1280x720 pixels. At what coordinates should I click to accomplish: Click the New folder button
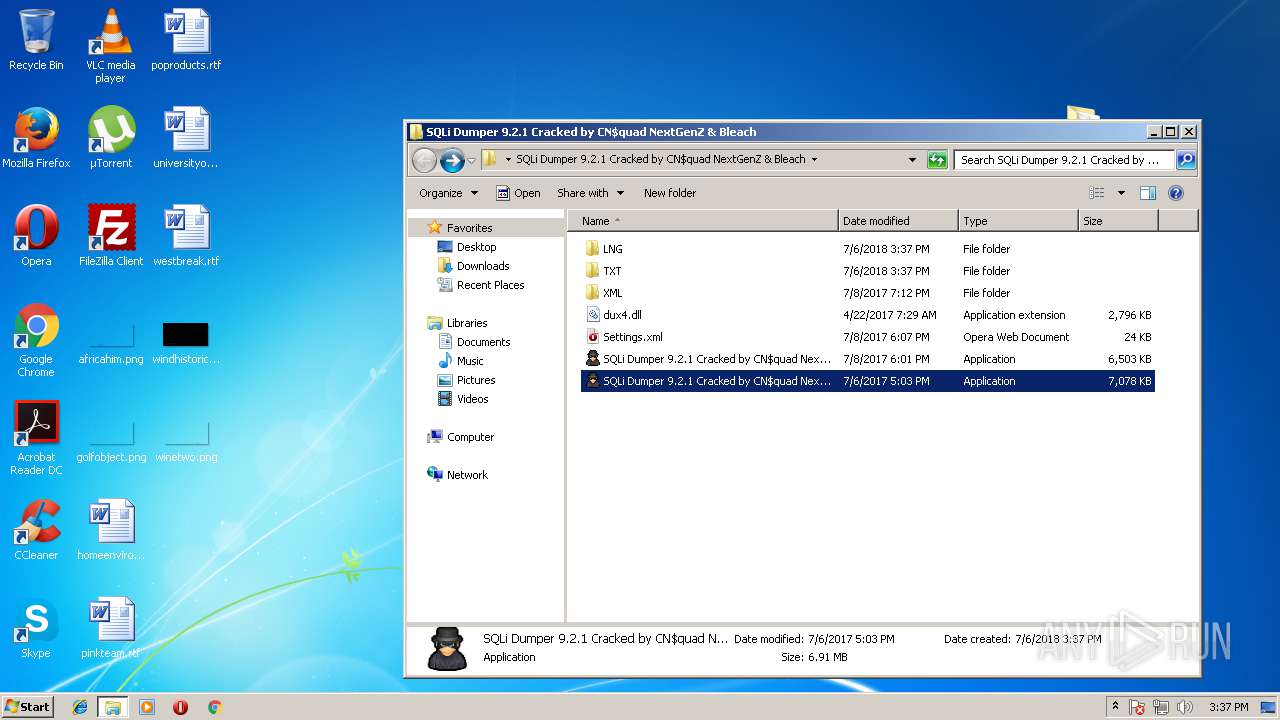click(670, 193)
